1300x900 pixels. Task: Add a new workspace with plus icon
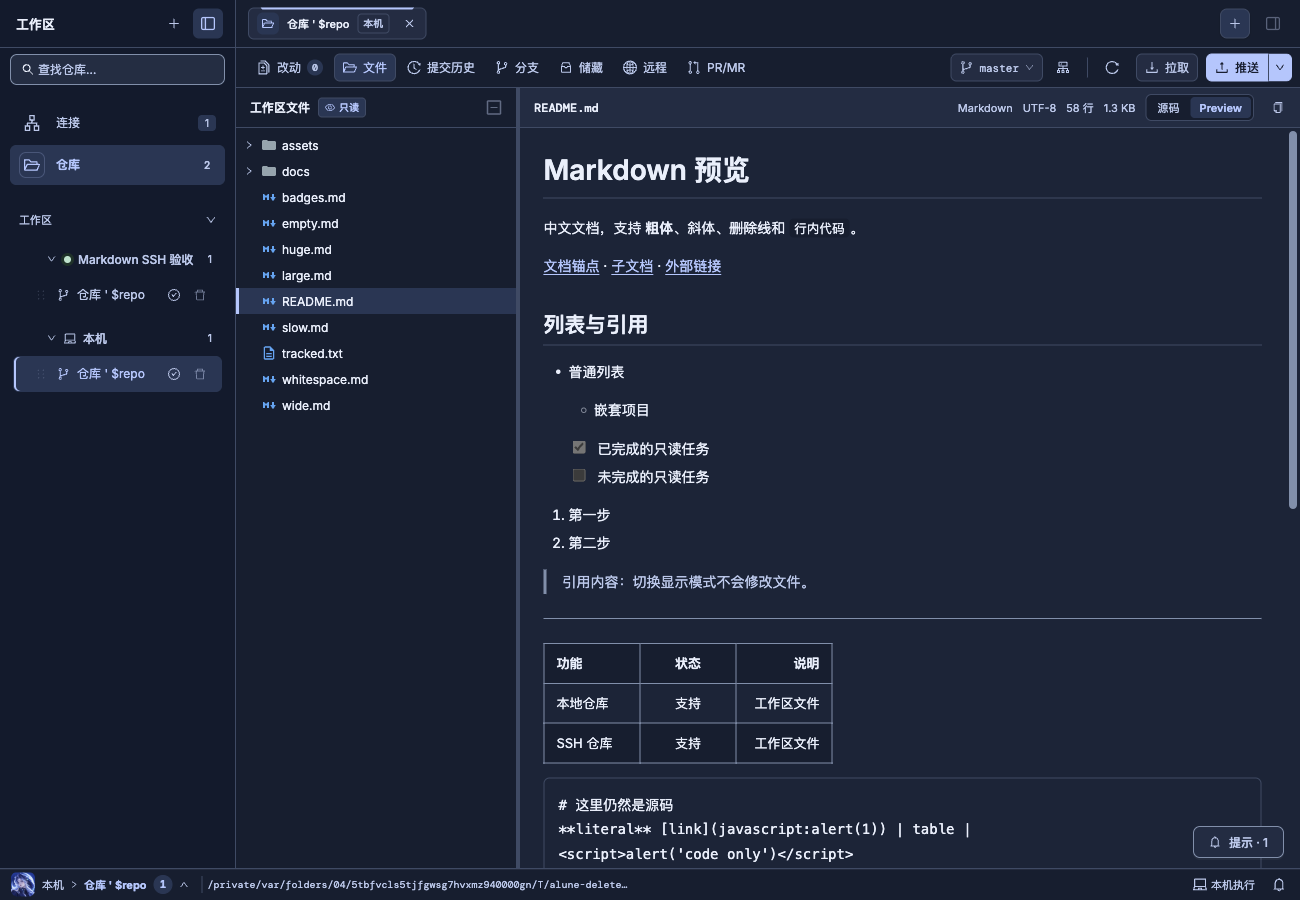174,23
